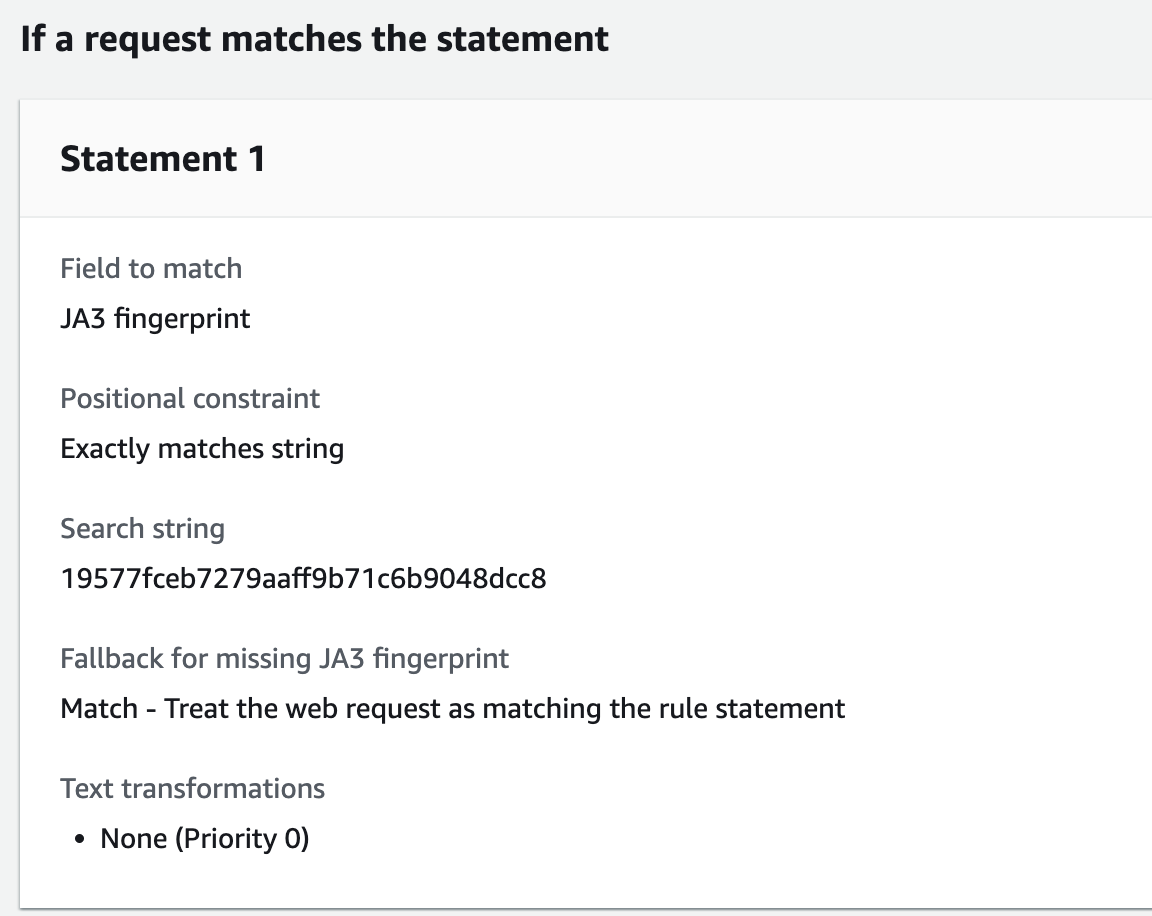
Task: Click the 'Search string' label
Action: pyautogui.click(x=142, y=528)
